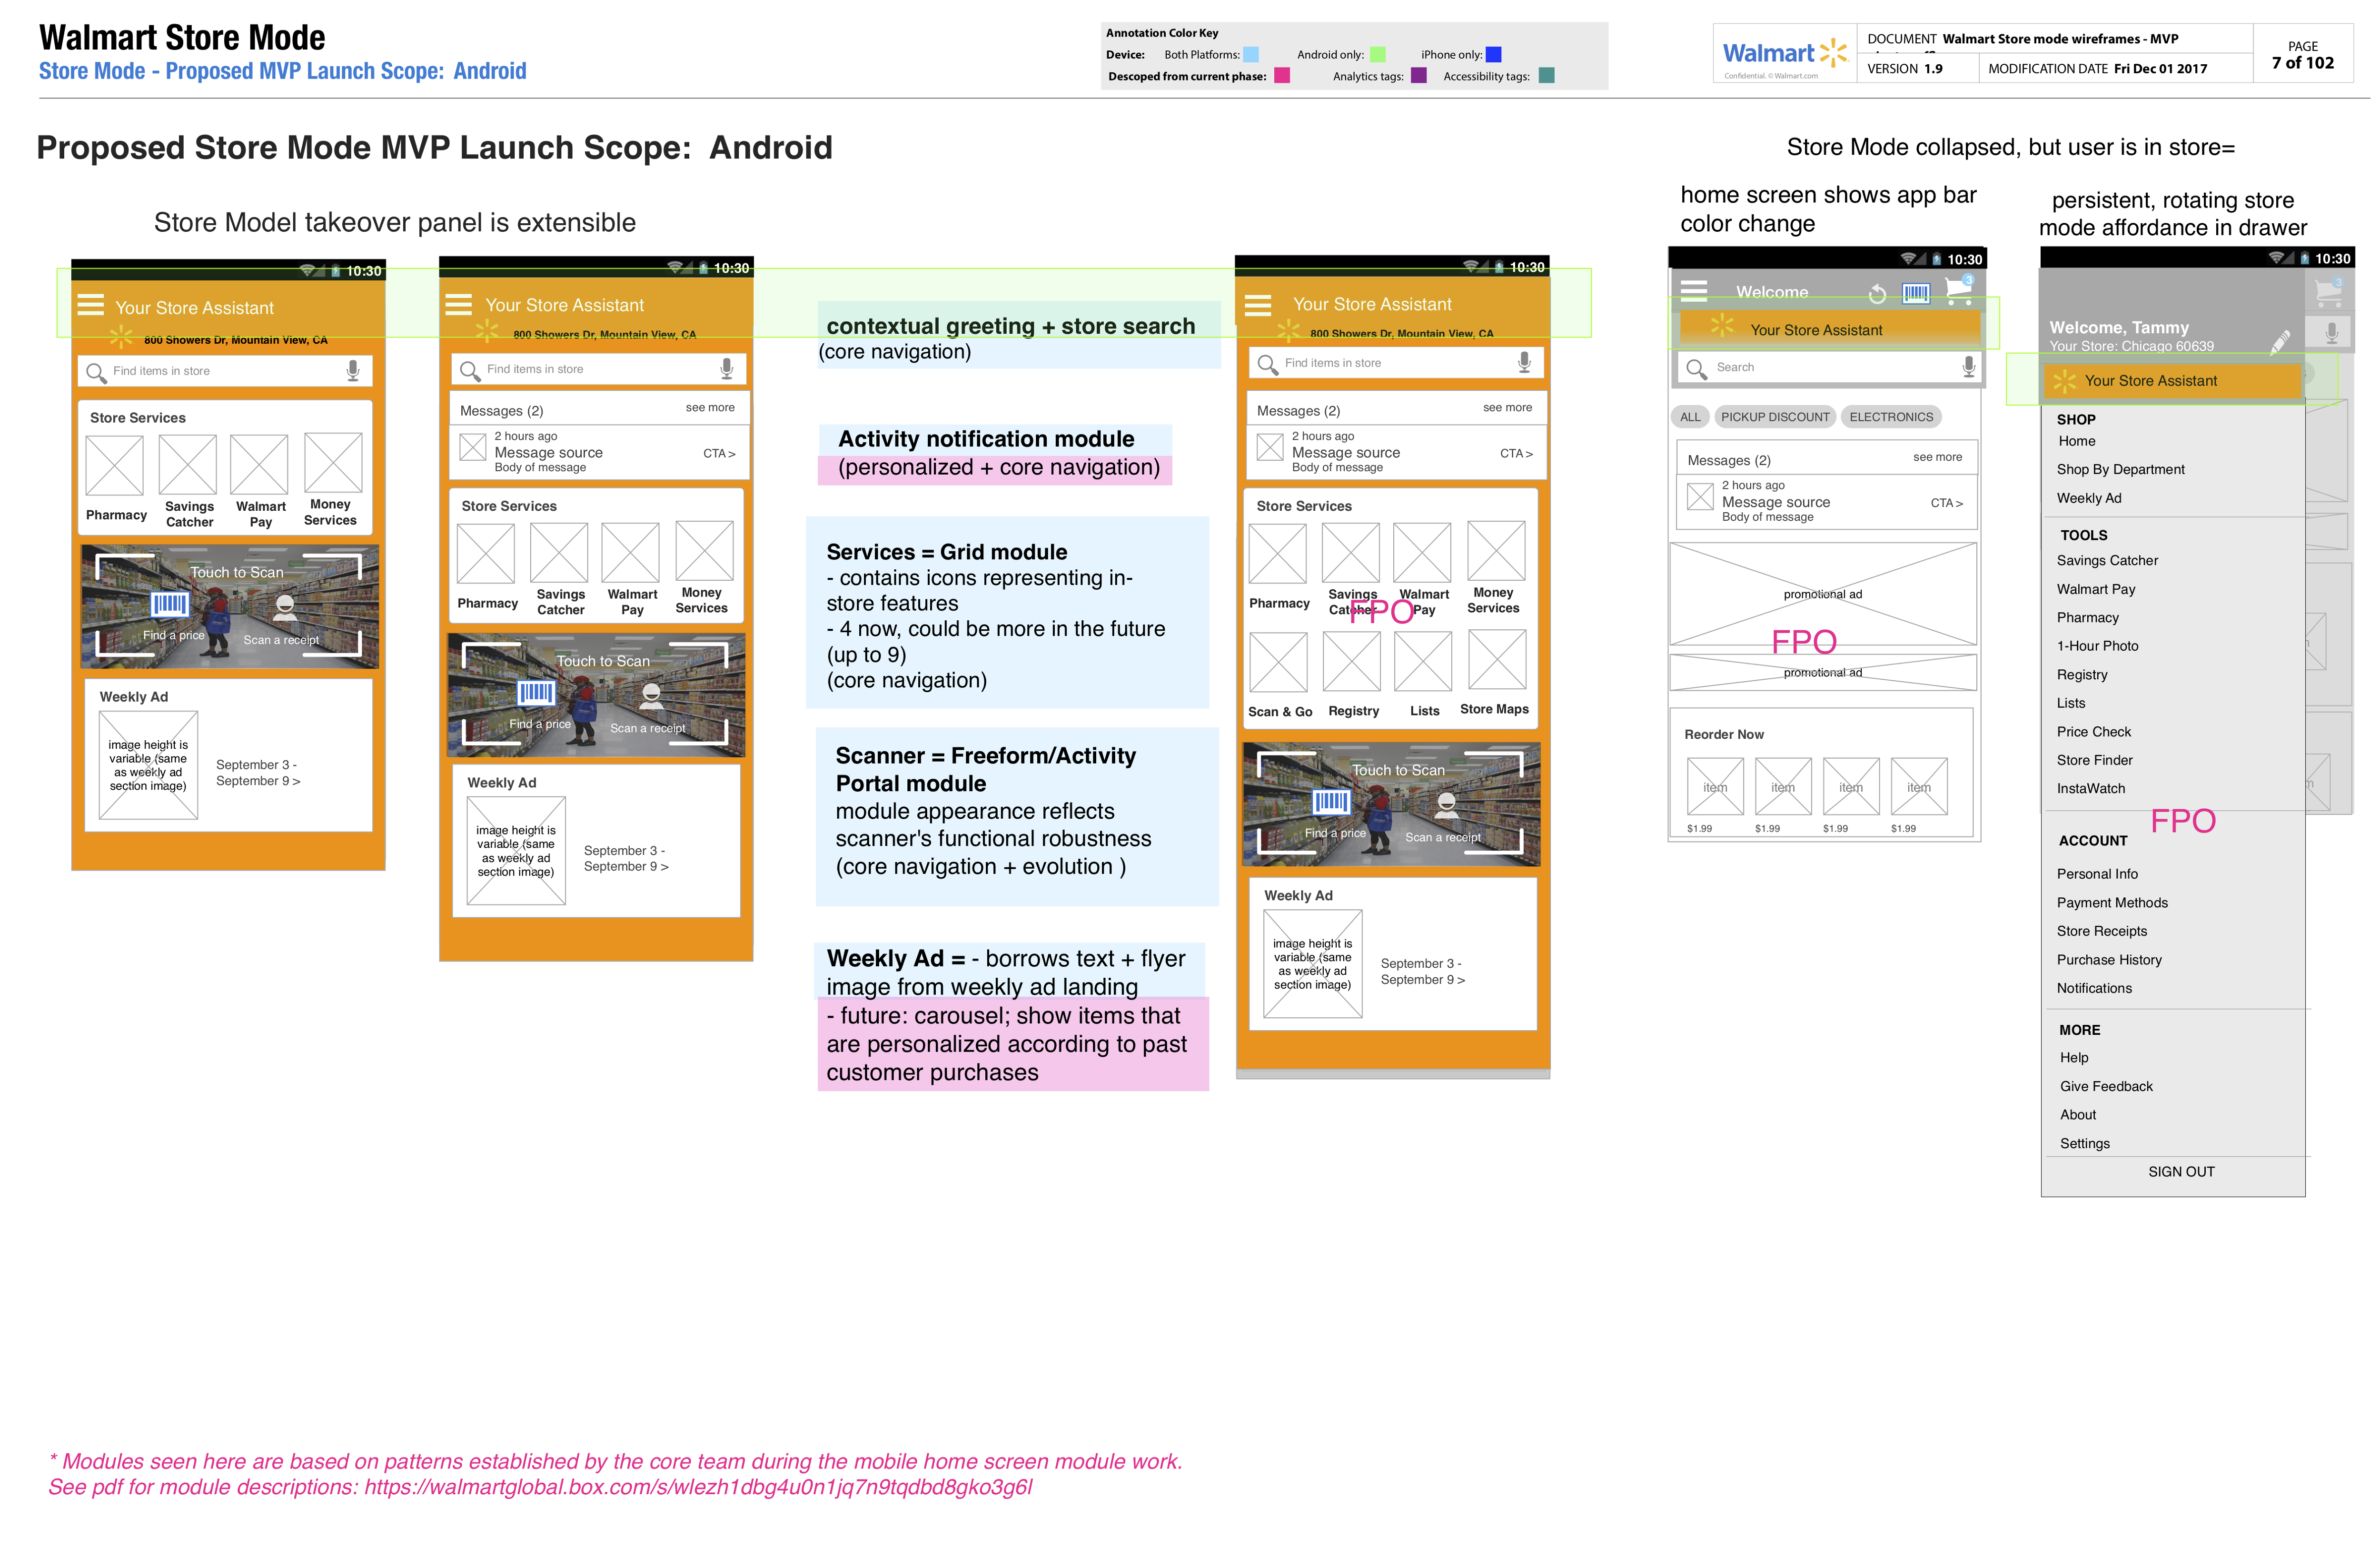This screenshot has height=1548, width=2380.
Task: Open Settings in the drawer MORE section
Action: point(2084,1144)
